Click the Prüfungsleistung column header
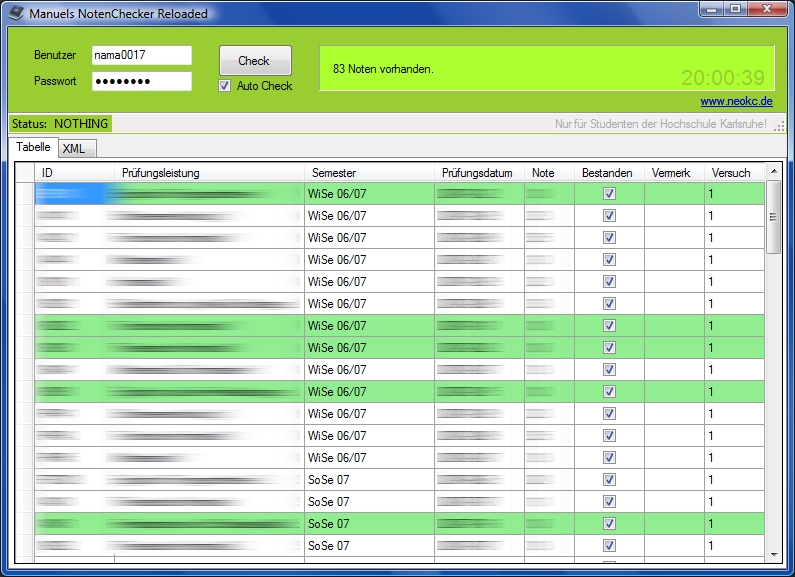 208,173
